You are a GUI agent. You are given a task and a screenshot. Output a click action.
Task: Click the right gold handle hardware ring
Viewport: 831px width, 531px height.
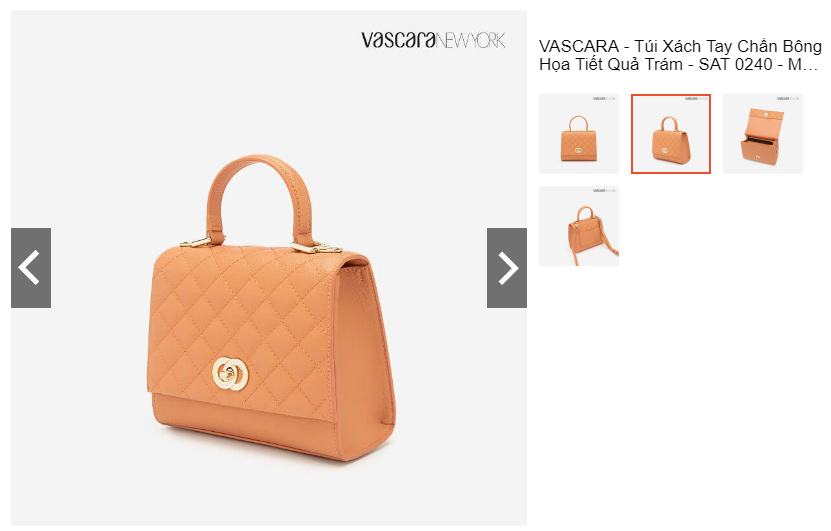pyautogui.click(x=316, y=247)
